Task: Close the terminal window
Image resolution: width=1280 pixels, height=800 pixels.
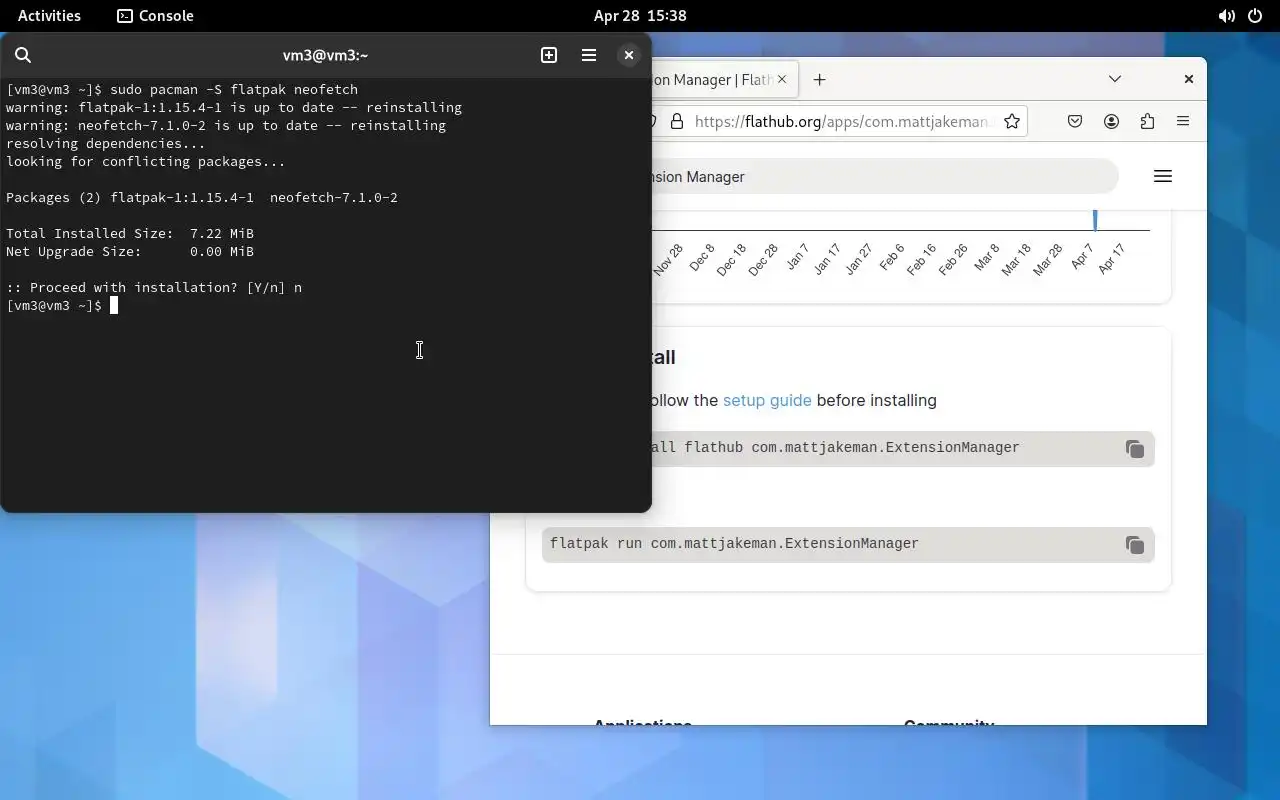Action: pos(629,55)
